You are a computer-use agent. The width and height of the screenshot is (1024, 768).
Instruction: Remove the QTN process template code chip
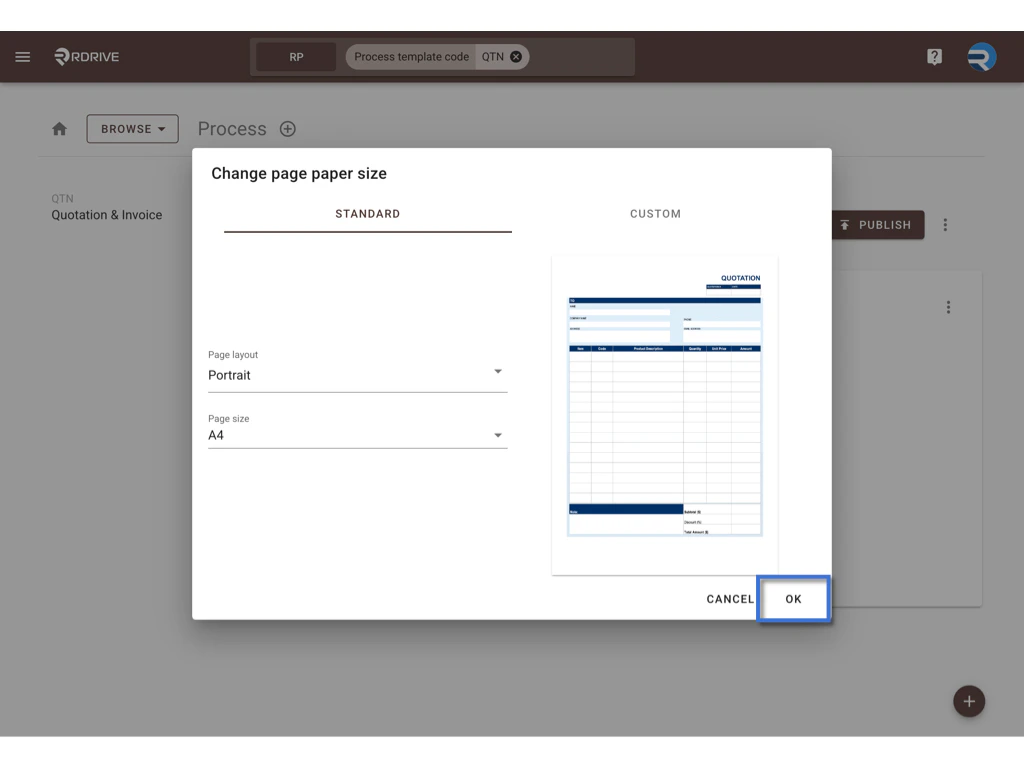[x=516, y=57]
